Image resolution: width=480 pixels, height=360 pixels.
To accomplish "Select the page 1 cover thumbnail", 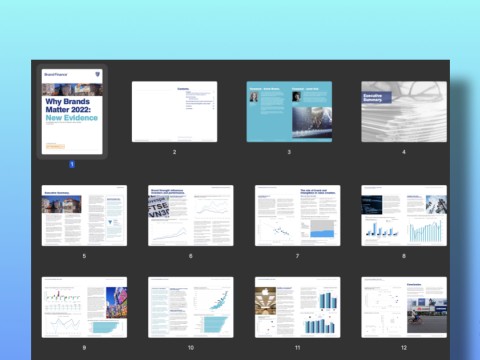I will (72, 112).
